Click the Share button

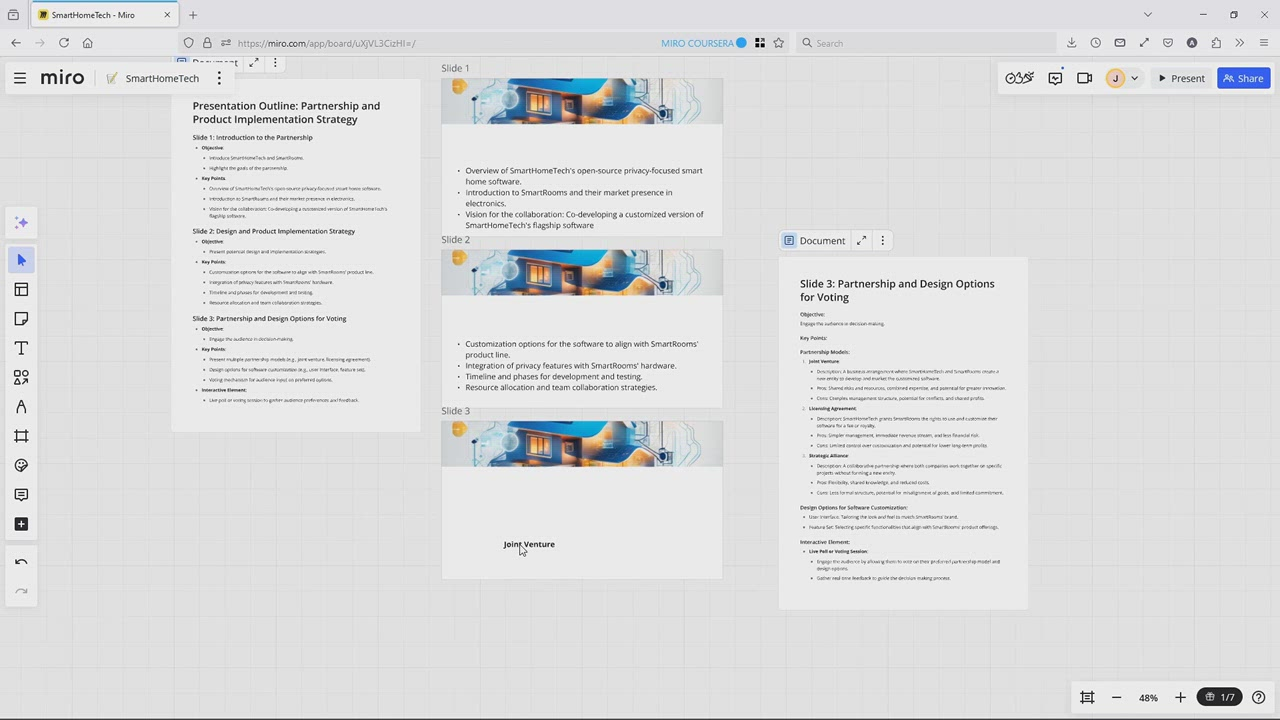tap(1243, 78)
